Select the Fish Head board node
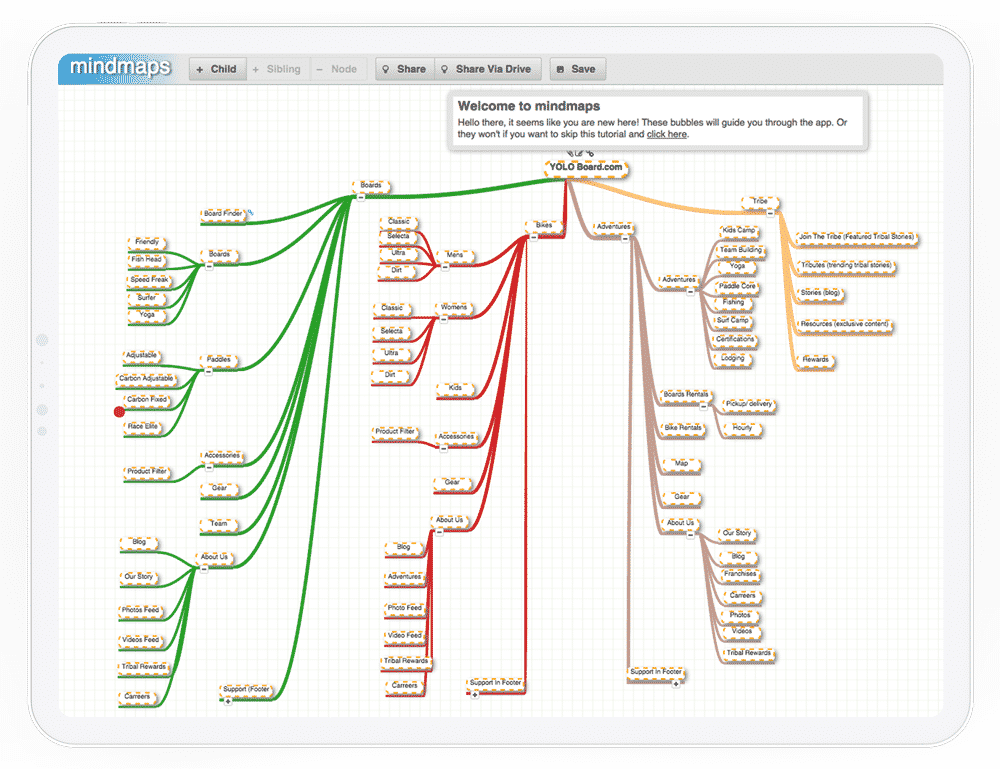This screenshot has width=1000, height=769. tap(146, 259)
